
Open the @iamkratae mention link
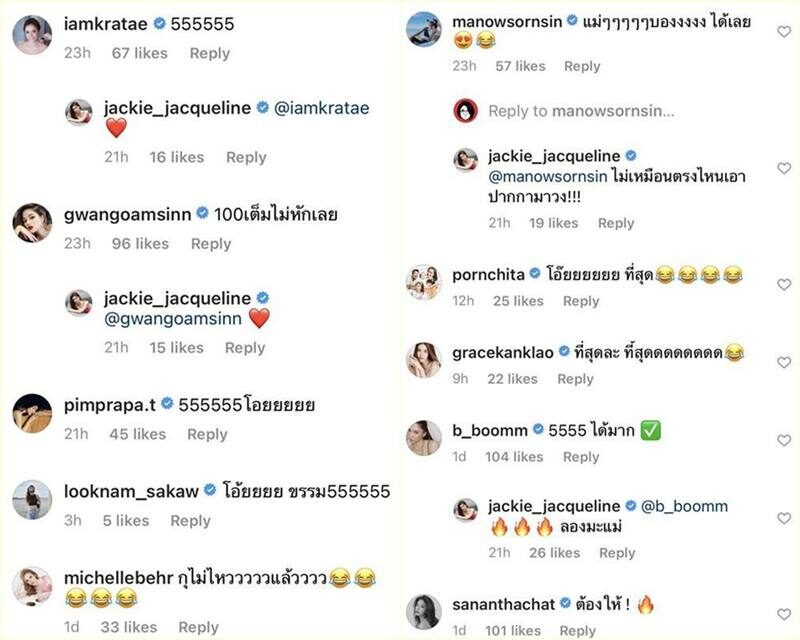tap(321, 108)
